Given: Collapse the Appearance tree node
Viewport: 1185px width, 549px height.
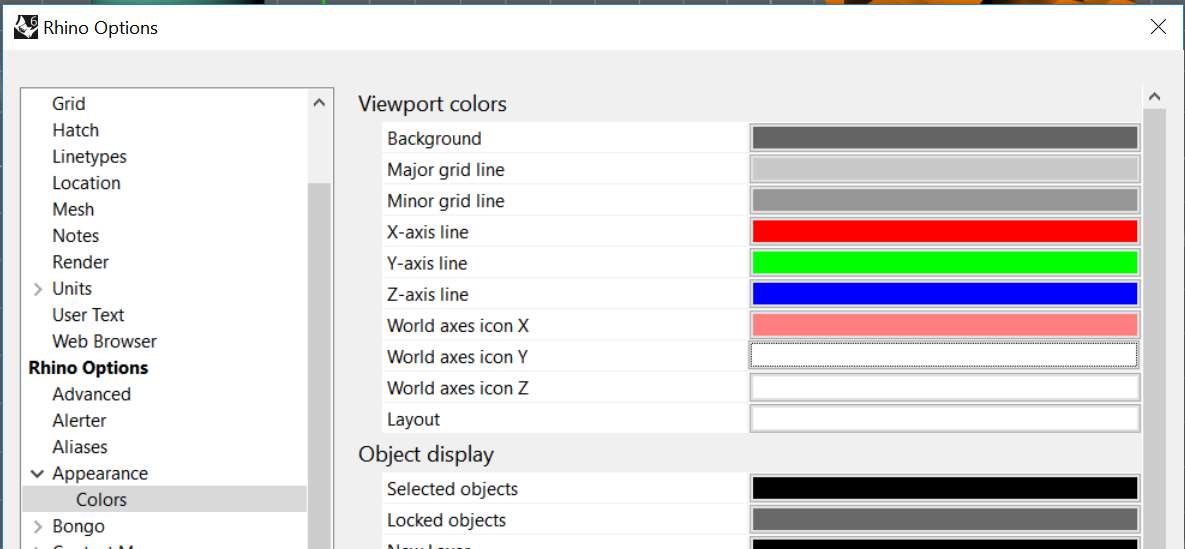Looking at the screenshot, I should pyautogui.click(x=36, y=473).
